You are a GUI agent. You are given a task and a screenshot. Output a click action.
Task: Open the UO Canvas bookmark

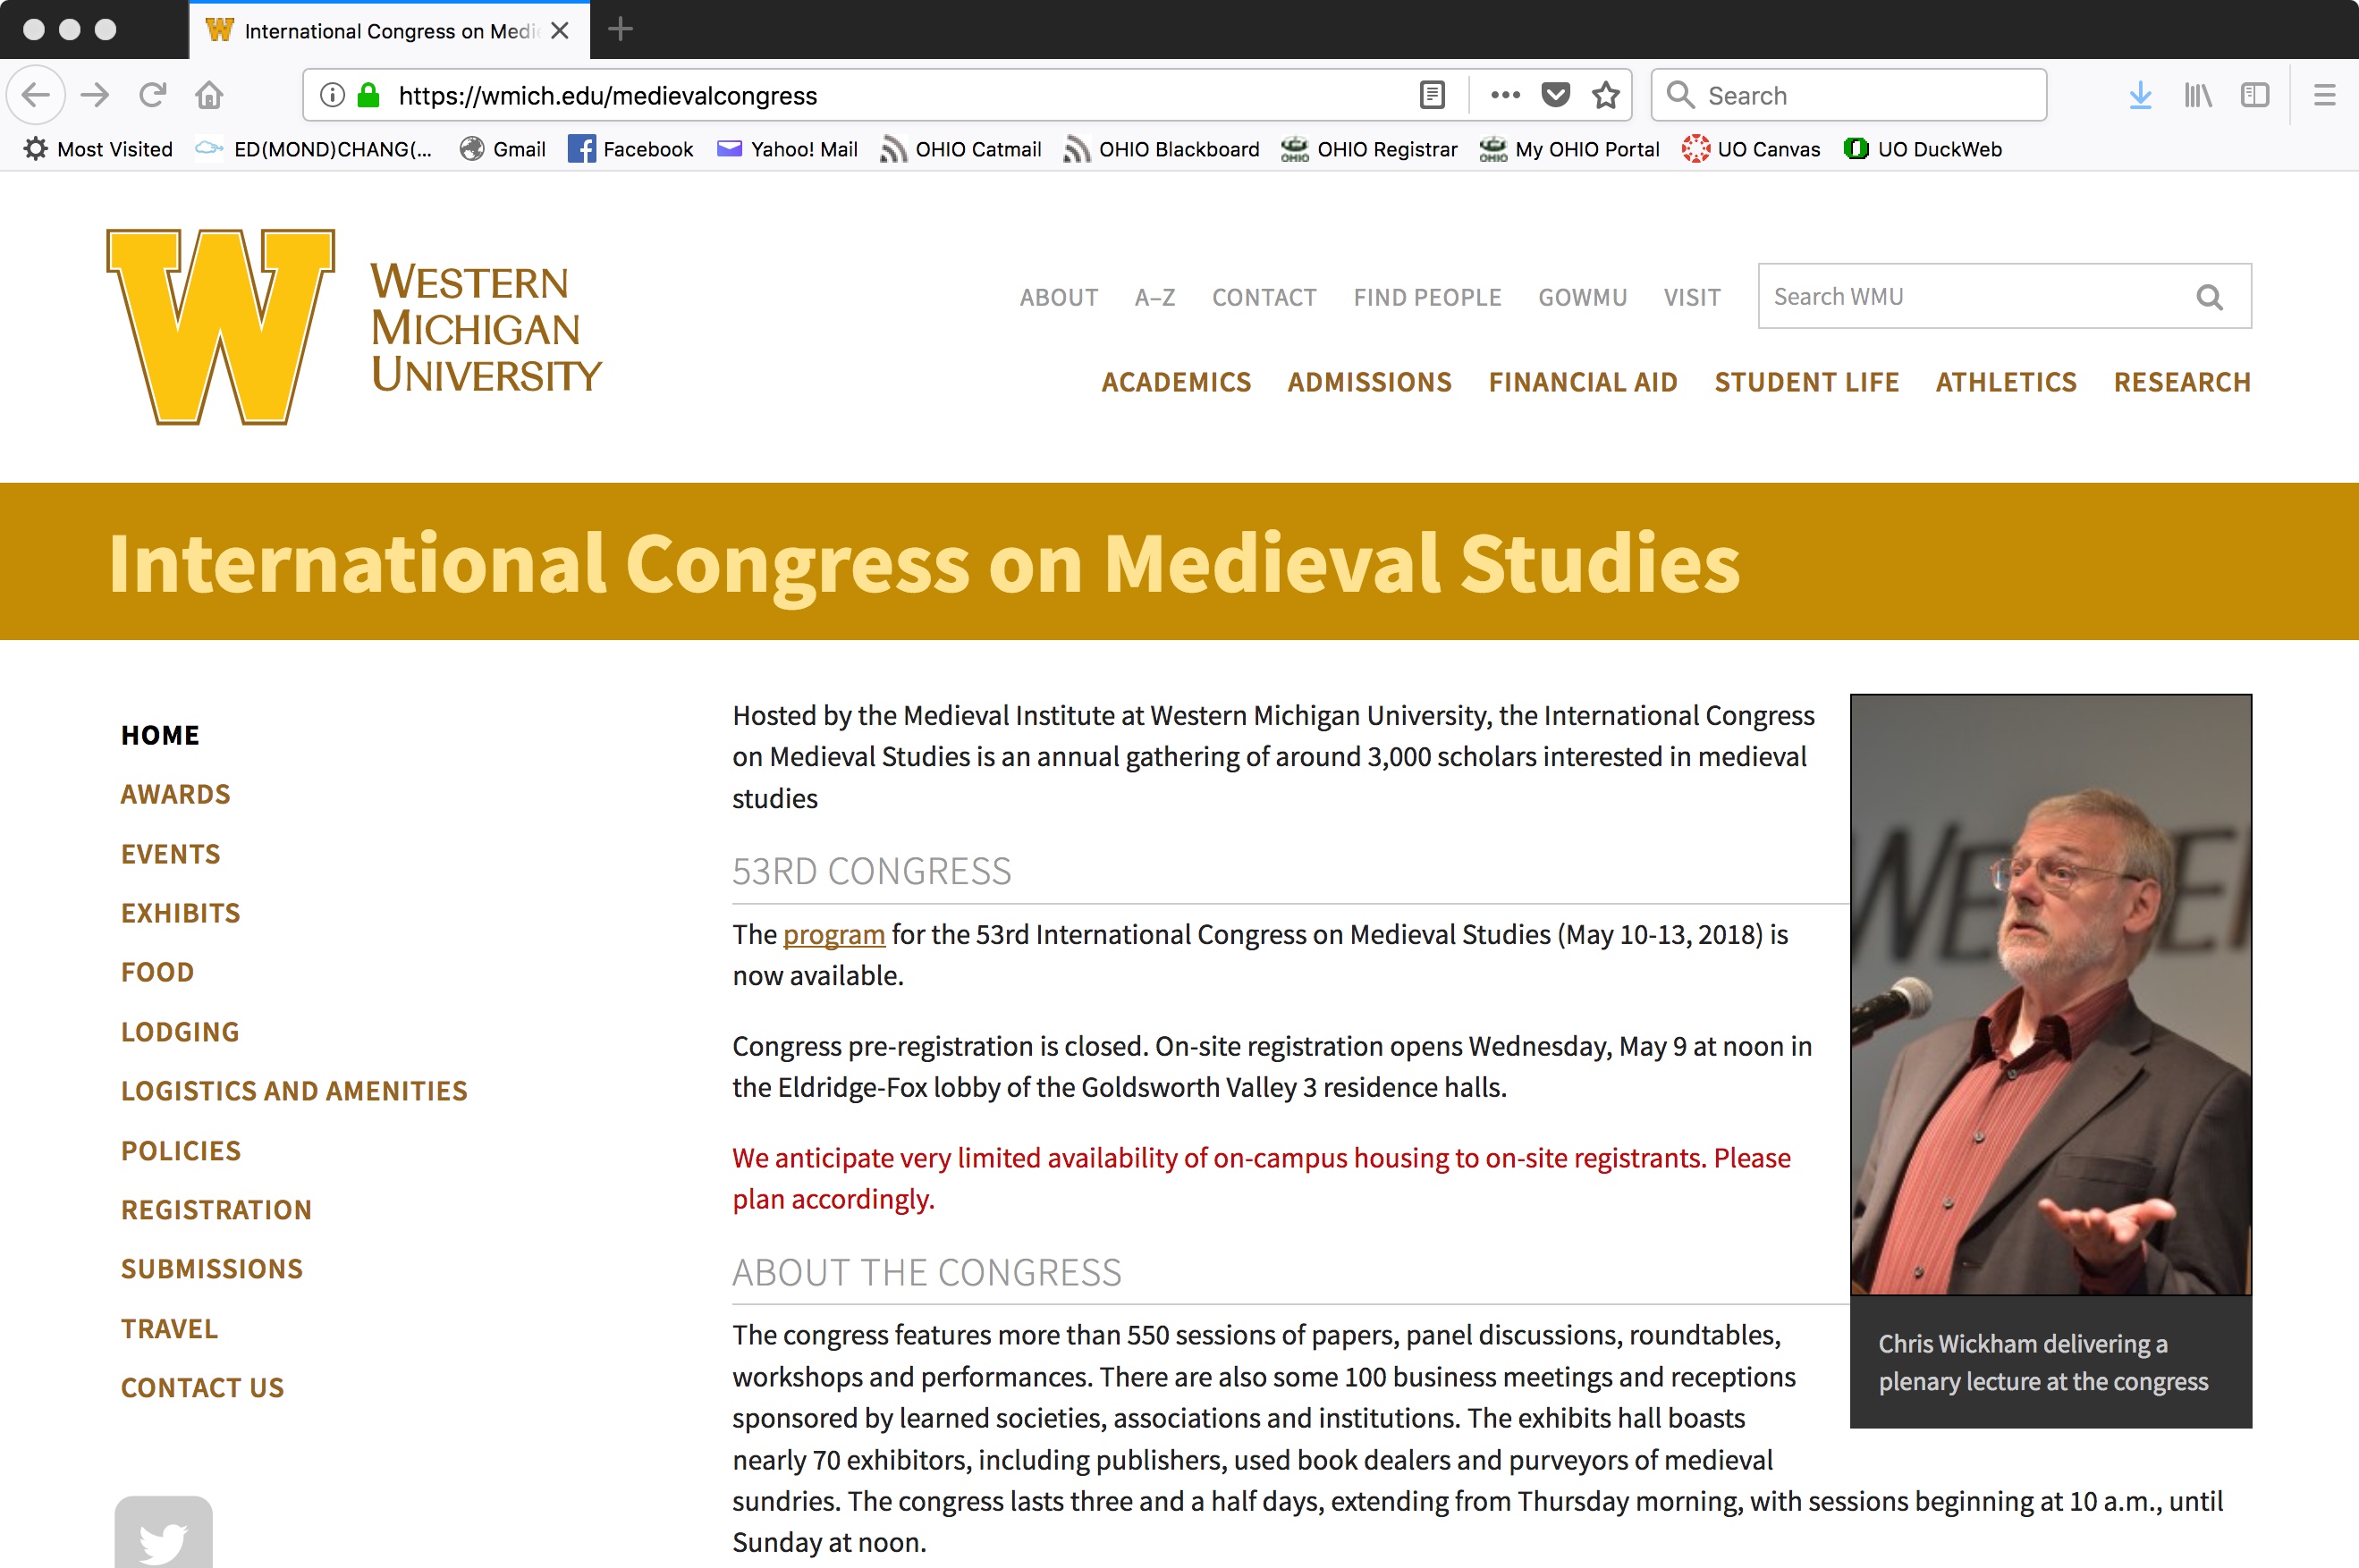[1750, 149]
